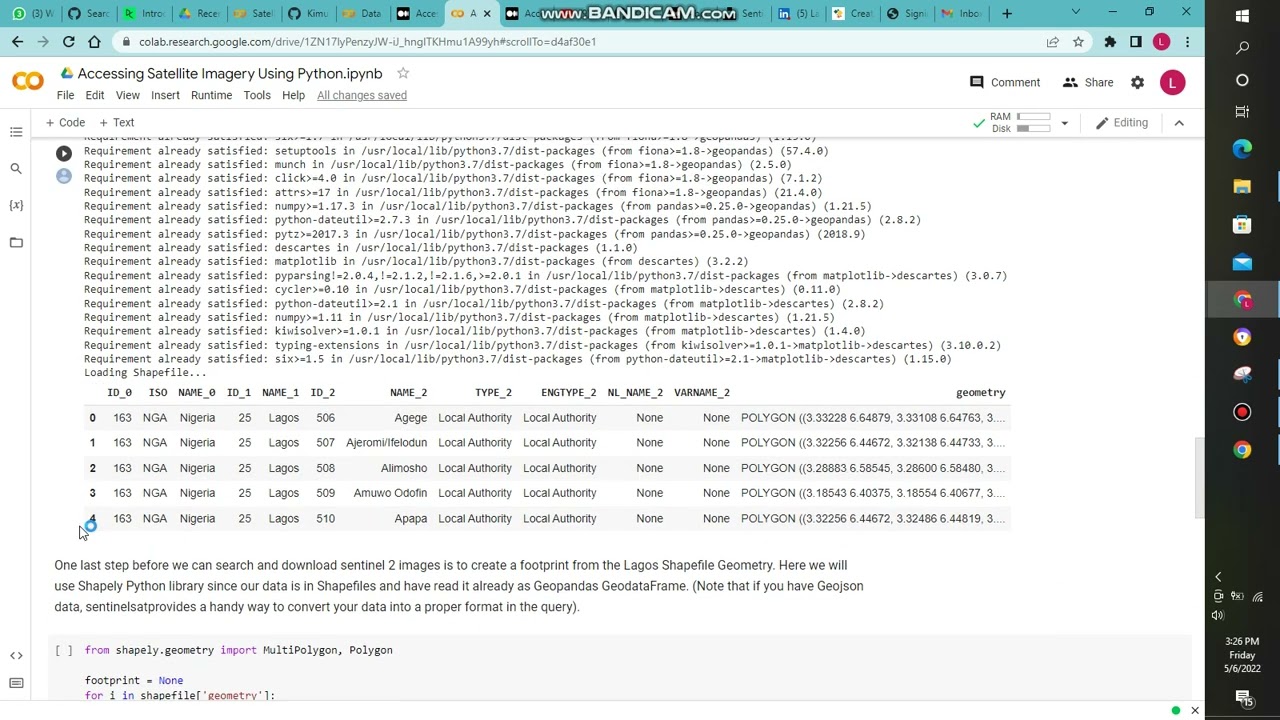1280x720 pixels.
Task: Open Windows taskbar search
Action: click(1242, 48)
